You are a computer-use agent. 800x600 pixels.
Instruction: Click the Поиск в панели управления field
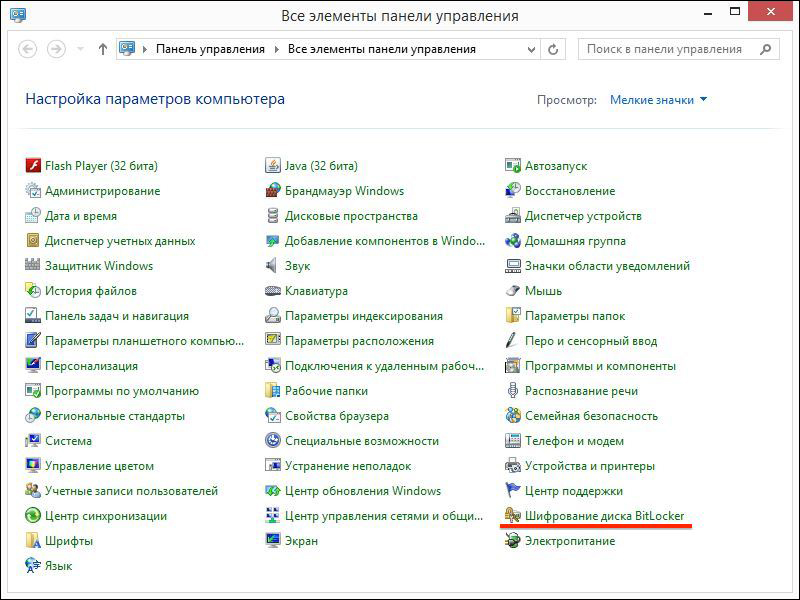coord(679,49)
